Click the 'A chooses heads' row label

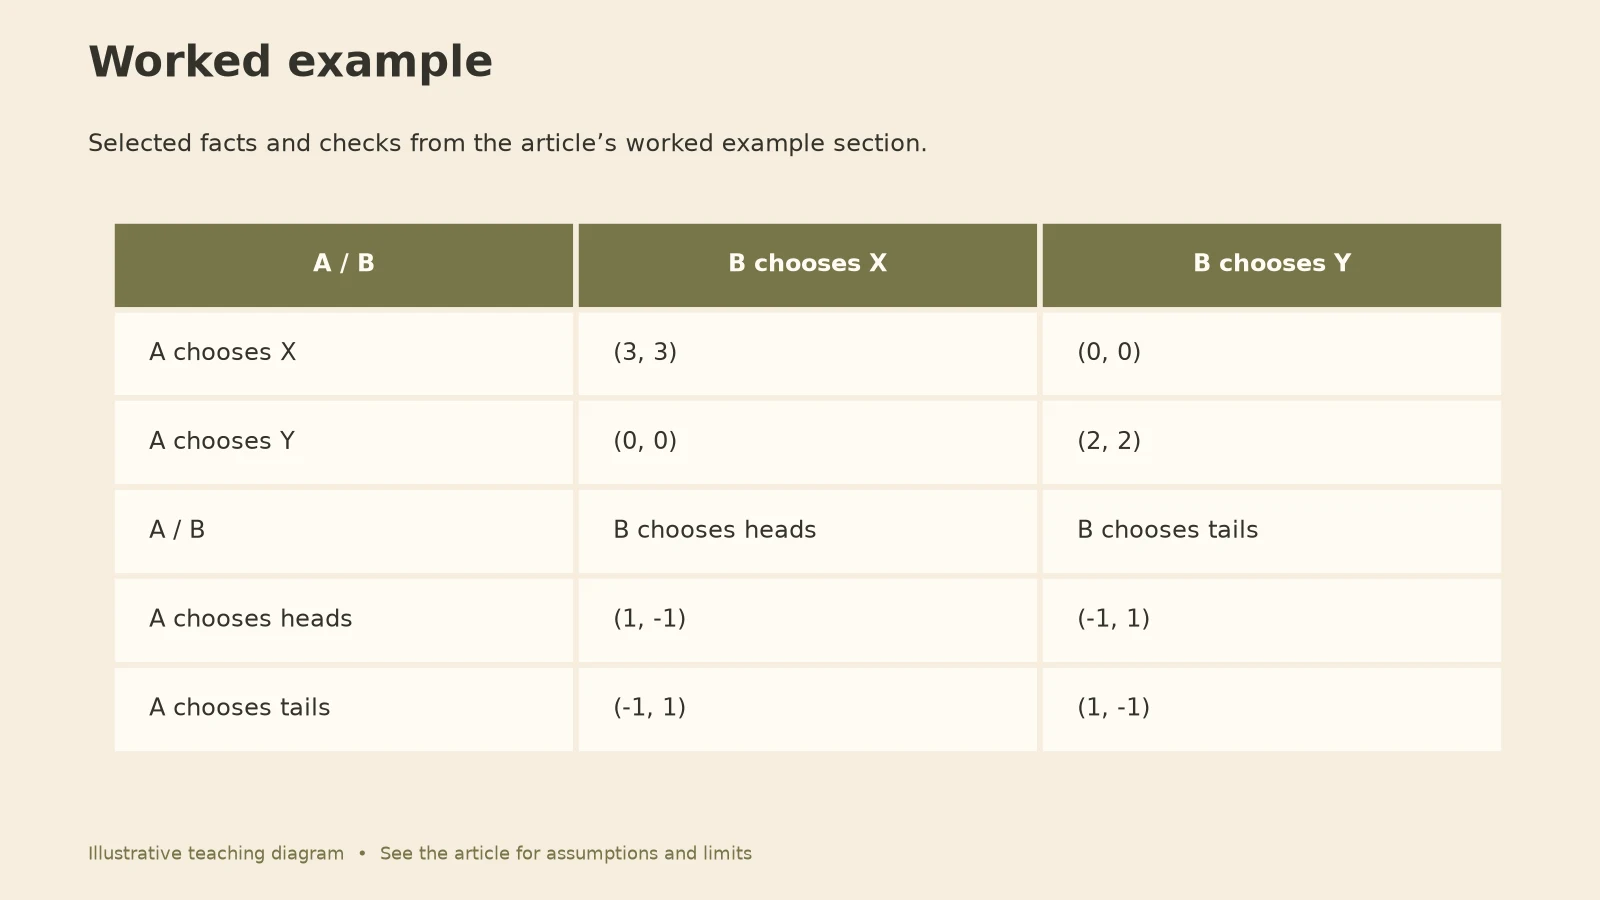pos(344,621)
